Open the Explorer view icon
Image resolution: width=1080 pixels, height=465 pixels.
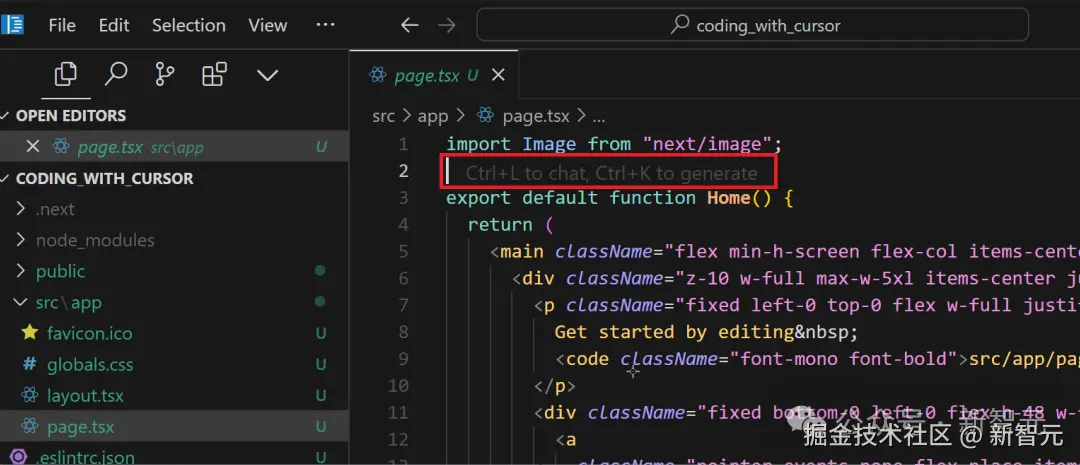coord(66,75)
